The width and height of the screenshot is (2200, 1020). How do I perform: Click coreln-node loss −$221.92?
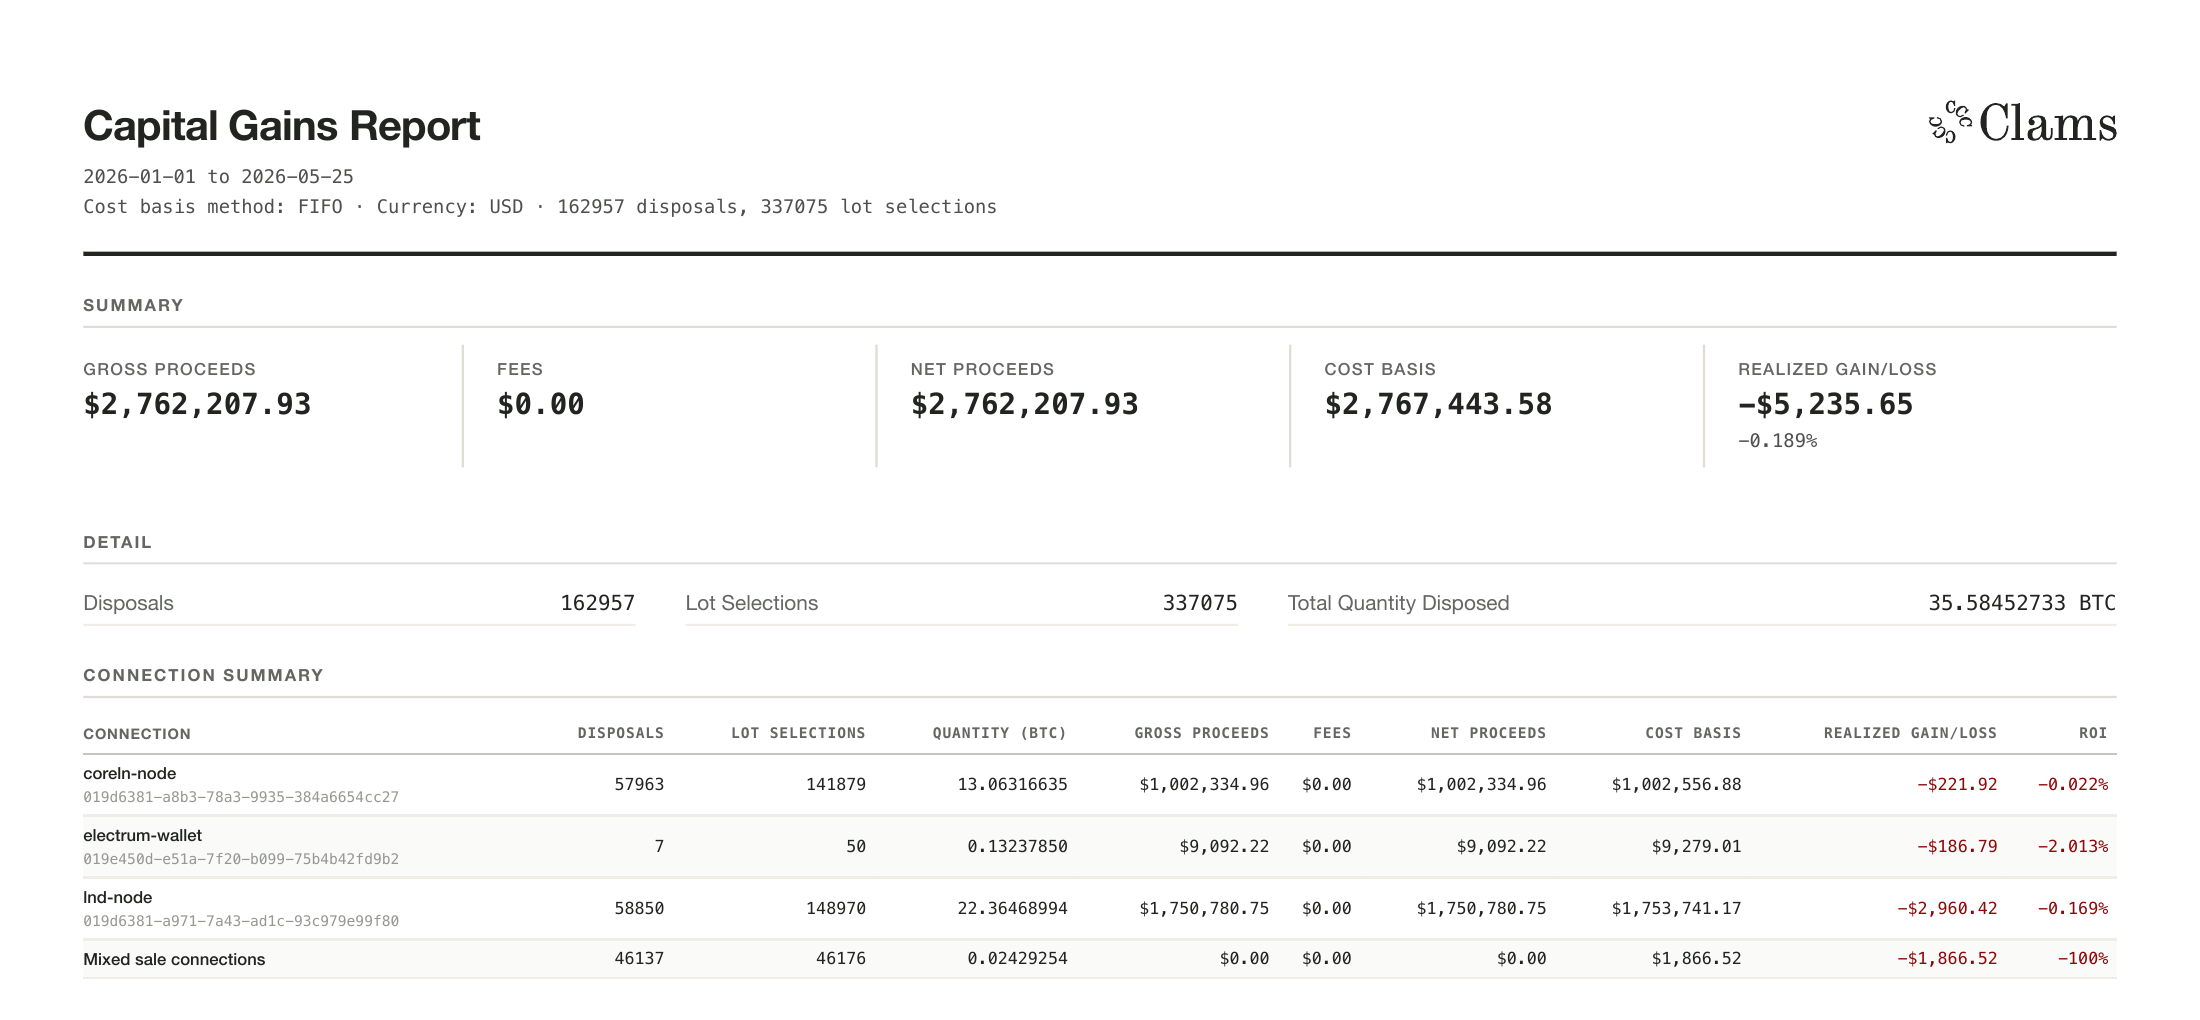[x=1957, y=785]
